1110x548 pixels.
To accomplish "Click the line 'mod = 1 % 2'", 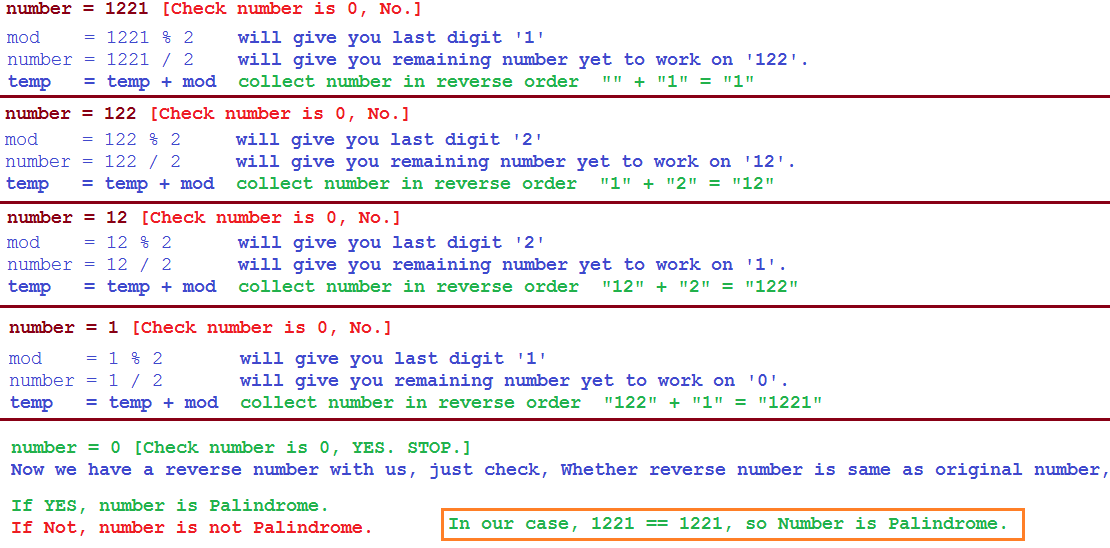I will (x=86, y=358).
